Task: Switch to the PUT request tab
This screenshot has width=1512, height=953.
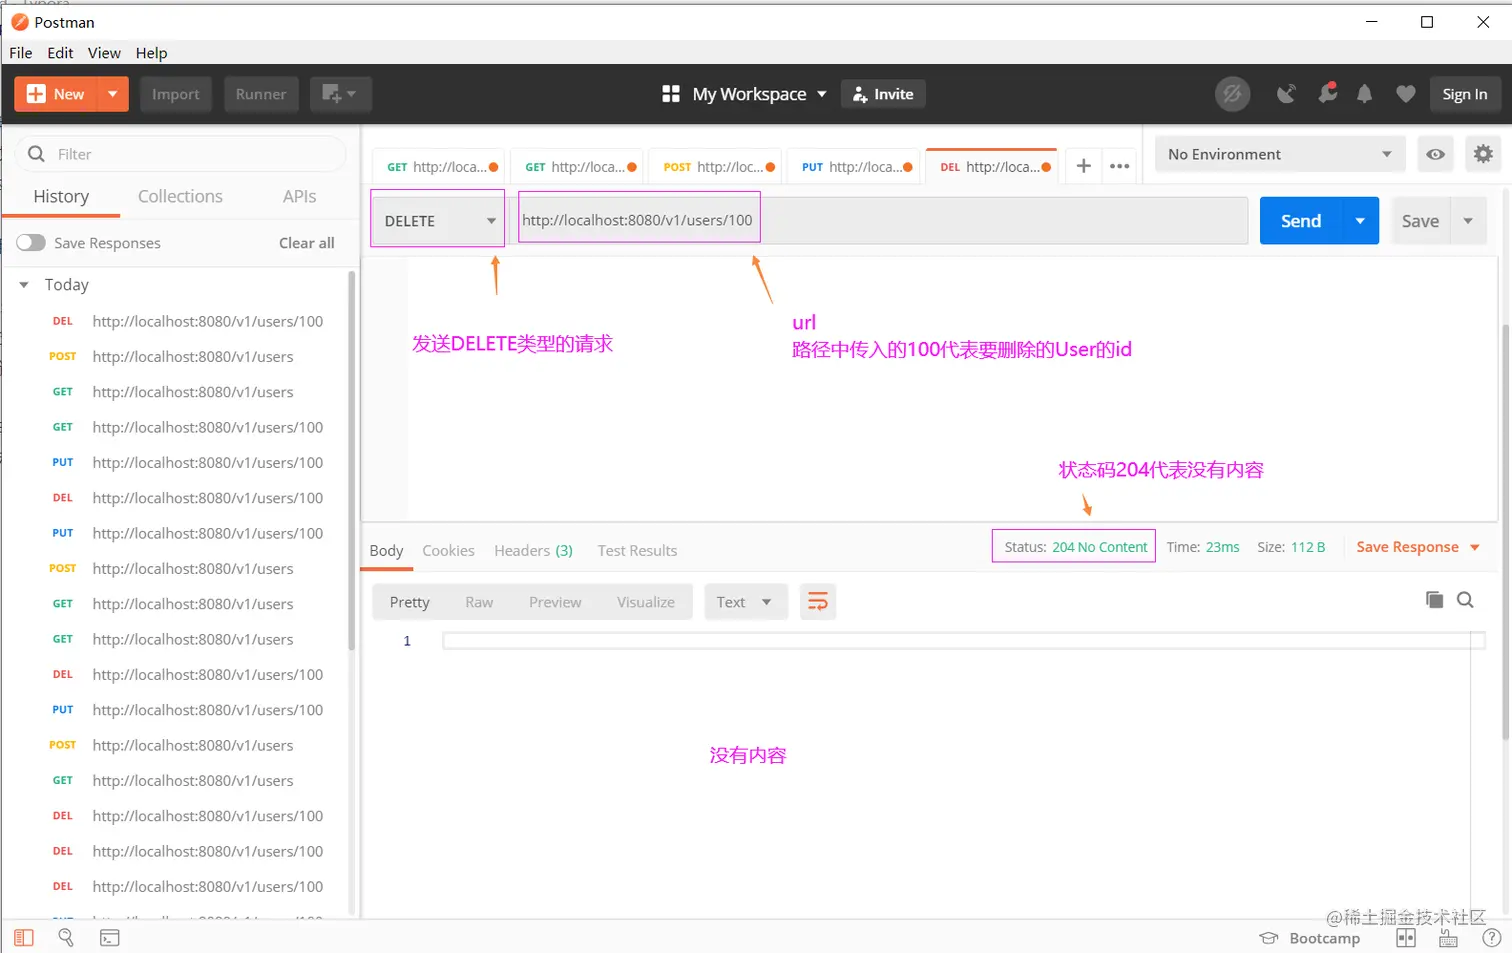Action: coord(855,167)
